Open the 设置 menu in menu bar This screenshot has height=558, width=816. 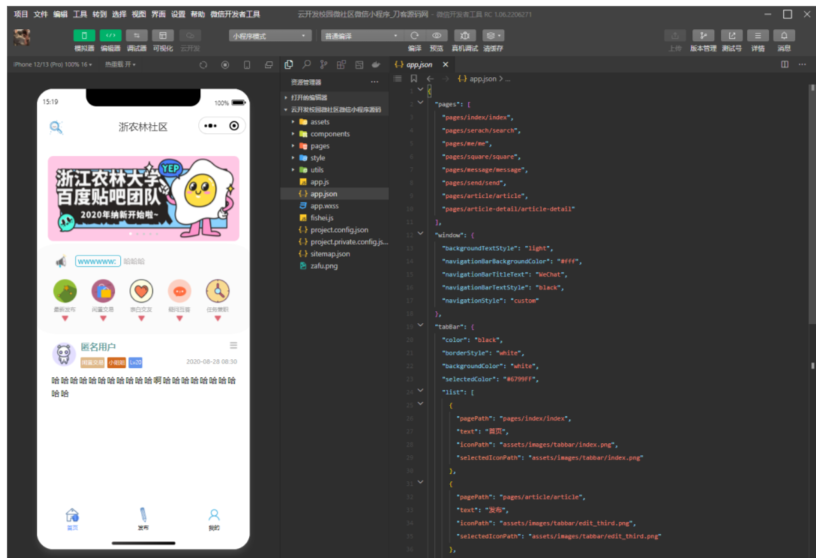pyautogui.click(x=178, y=15)
